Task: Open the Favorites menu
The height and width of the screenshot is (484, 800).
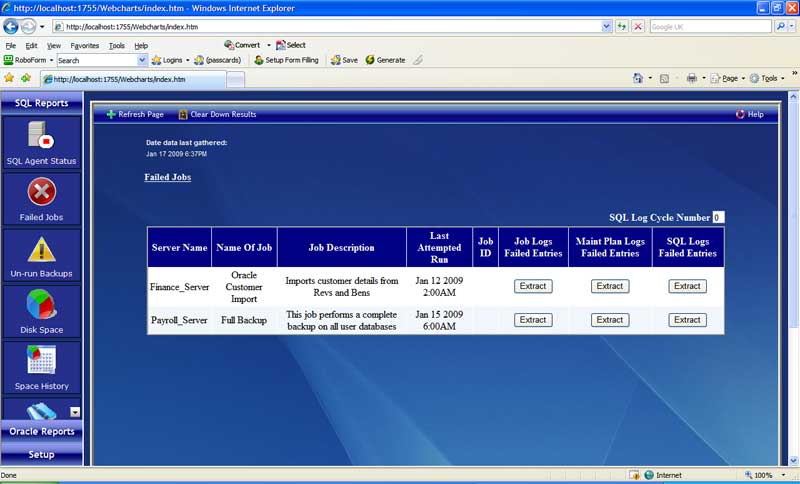Action: pyautogui.click(x=85, y=45)
